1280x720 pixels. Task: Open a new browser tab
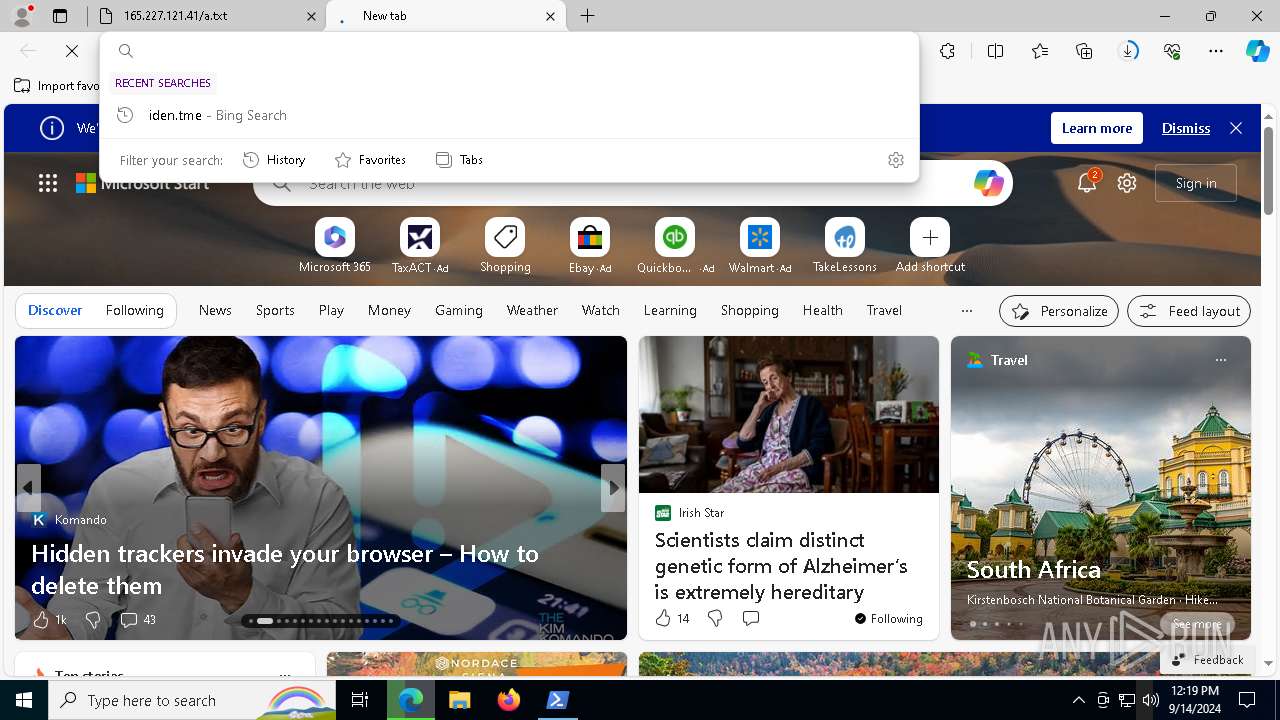pos(588,16)
